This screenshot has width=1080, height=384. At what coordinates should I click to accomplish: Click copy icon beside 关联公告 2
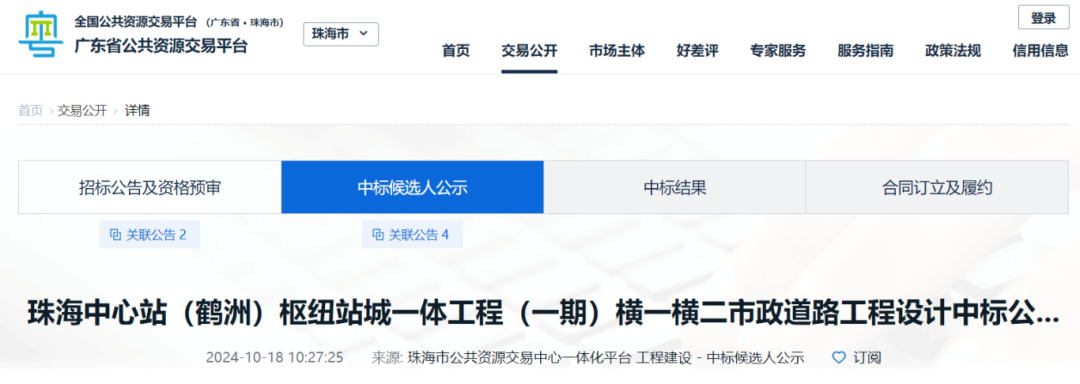(115, 235)
